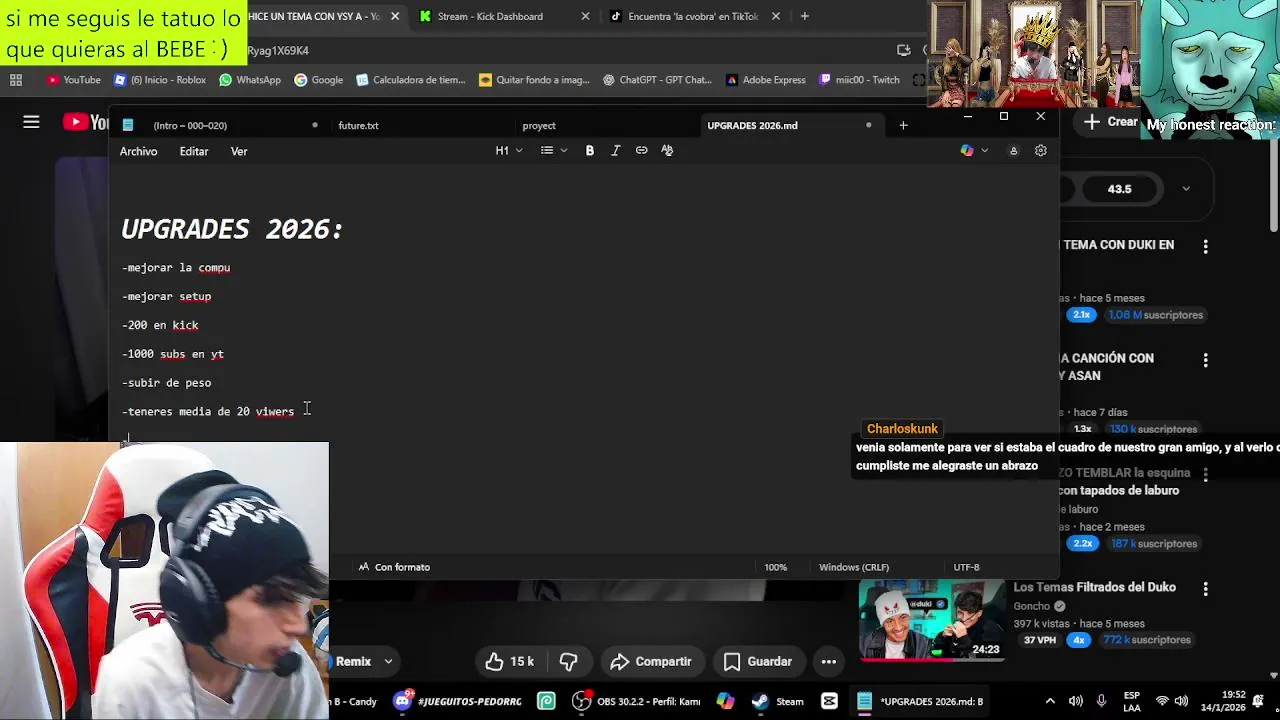Open OBS 30.2.2 in taskbar
1280x720 pixels.
[635, 701]
